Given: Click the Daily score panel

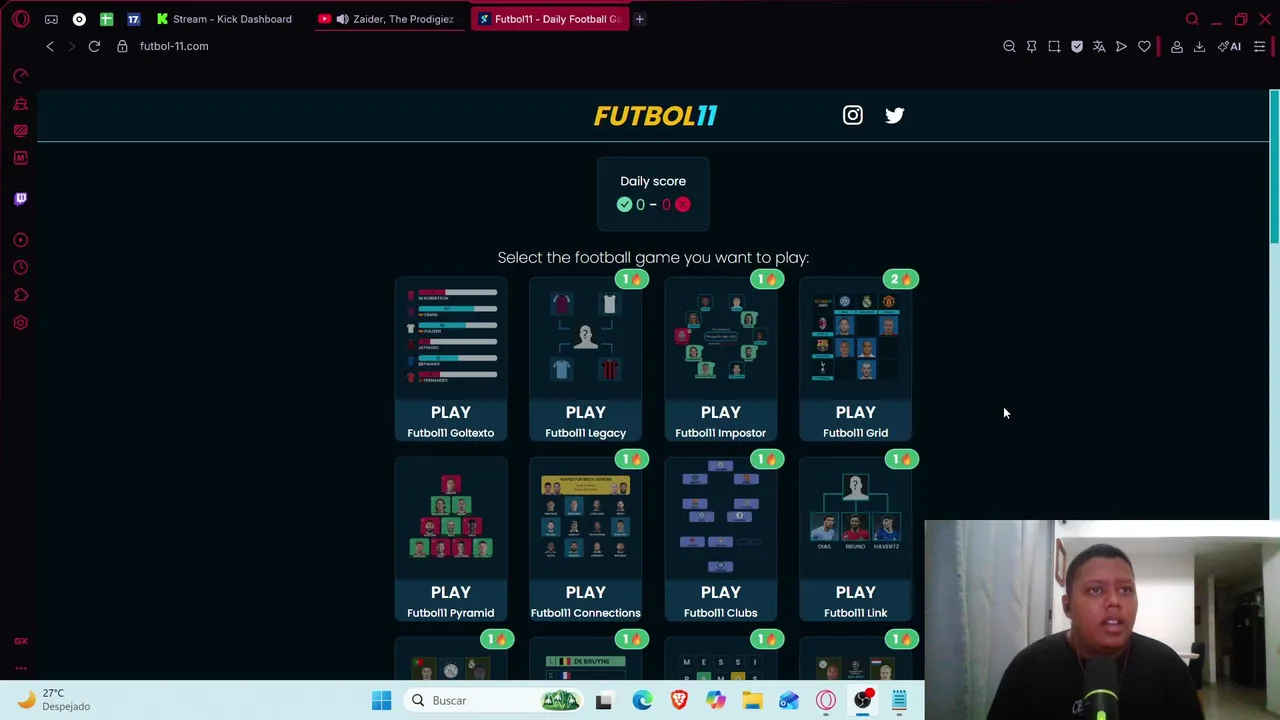Looking at the screenshot, I should [x=653, y=193].
